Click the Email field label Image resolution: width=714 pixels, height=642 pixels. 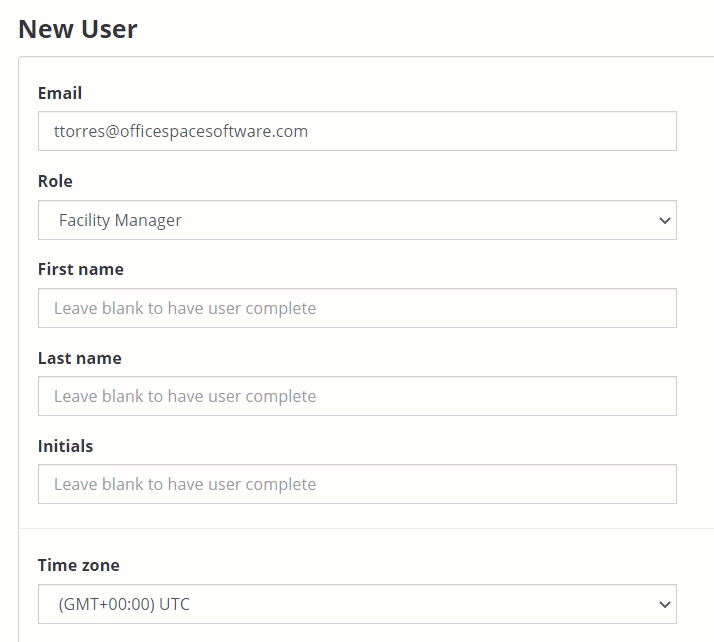[60, 93]
